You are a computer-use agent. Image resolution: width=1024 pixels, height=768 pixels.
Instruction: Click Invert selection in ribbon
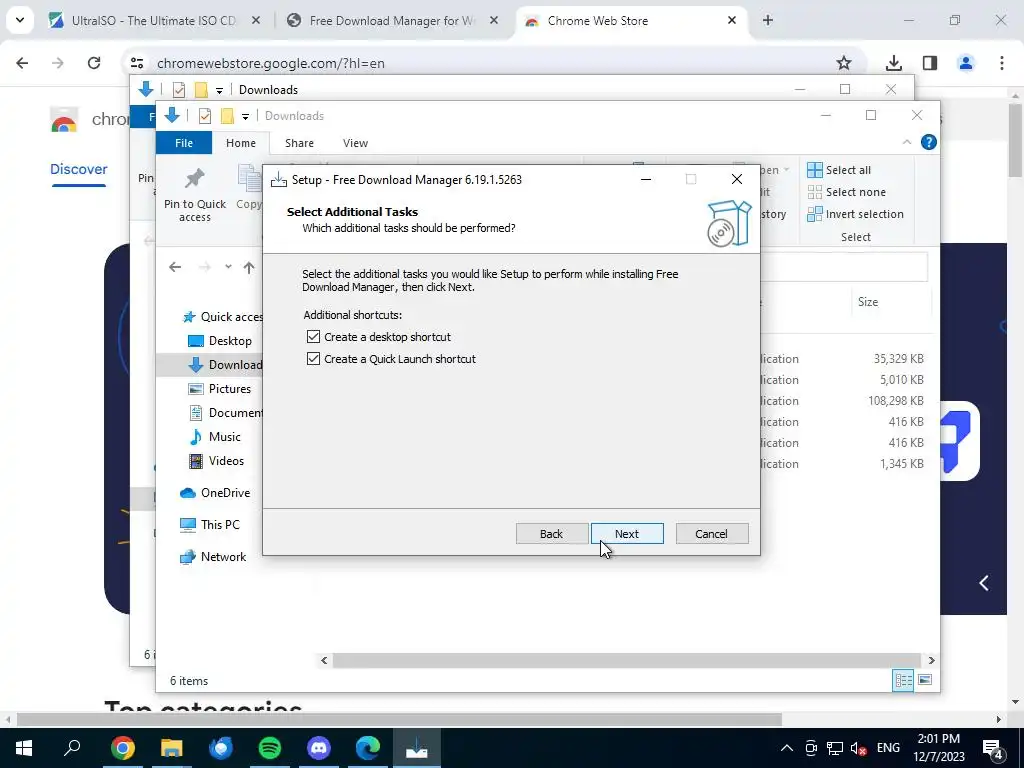pos(856,214)
